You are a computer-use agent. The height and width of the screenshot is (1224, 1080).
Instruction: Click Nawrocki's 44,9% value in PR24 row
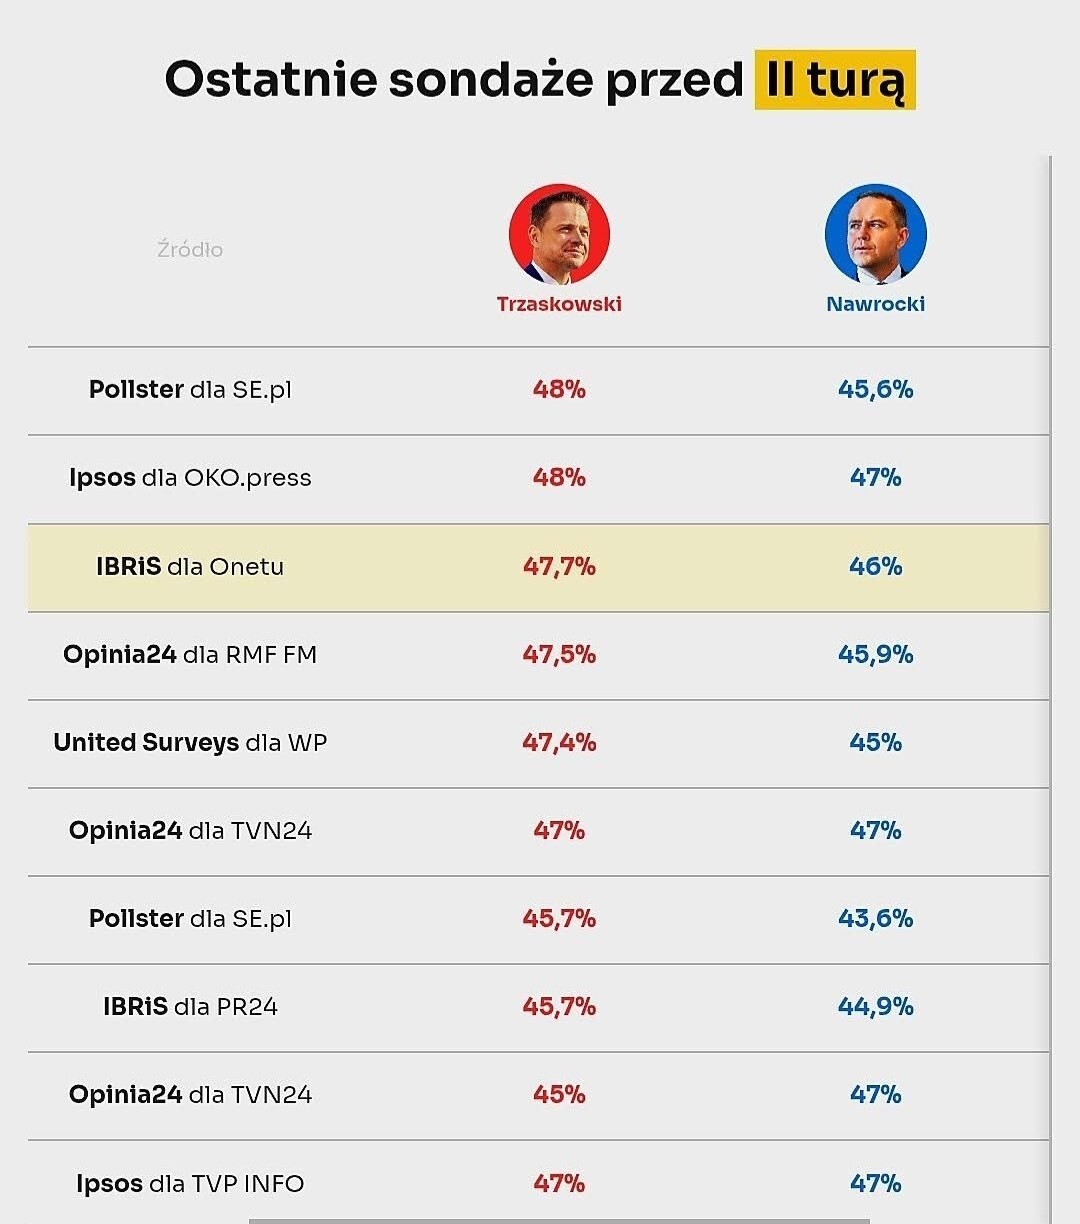click(x=875, y=1007)
